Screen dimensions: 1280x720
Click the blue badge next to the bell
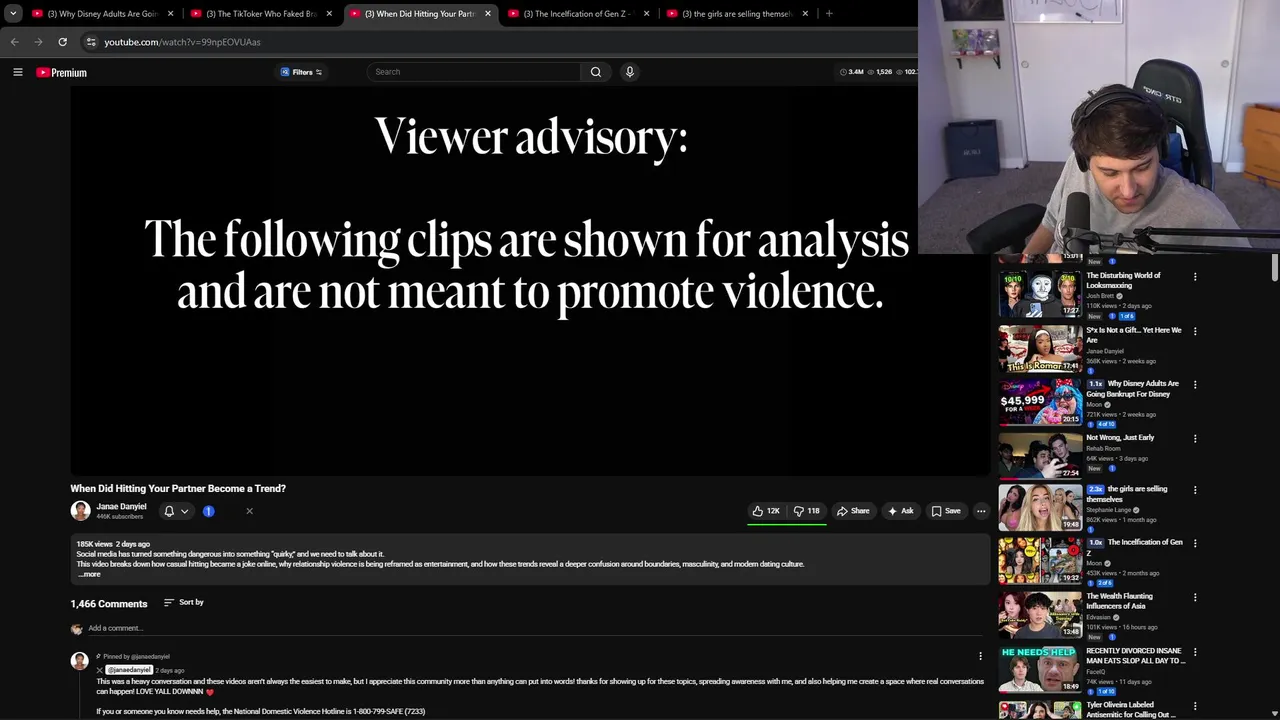(208, 511)
